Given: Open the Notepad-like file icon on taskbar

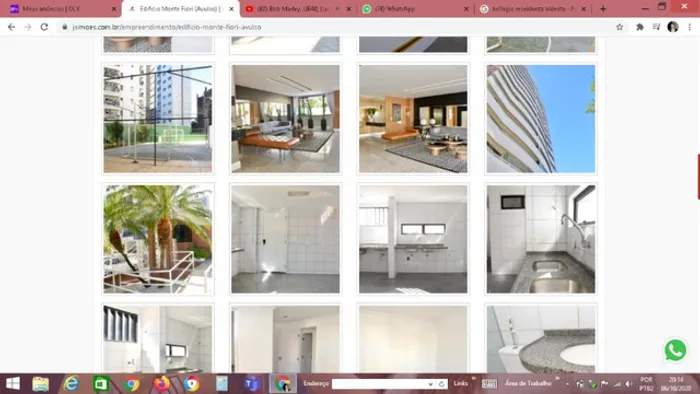Looking at the screenshot, I should [x=222, y=384].
